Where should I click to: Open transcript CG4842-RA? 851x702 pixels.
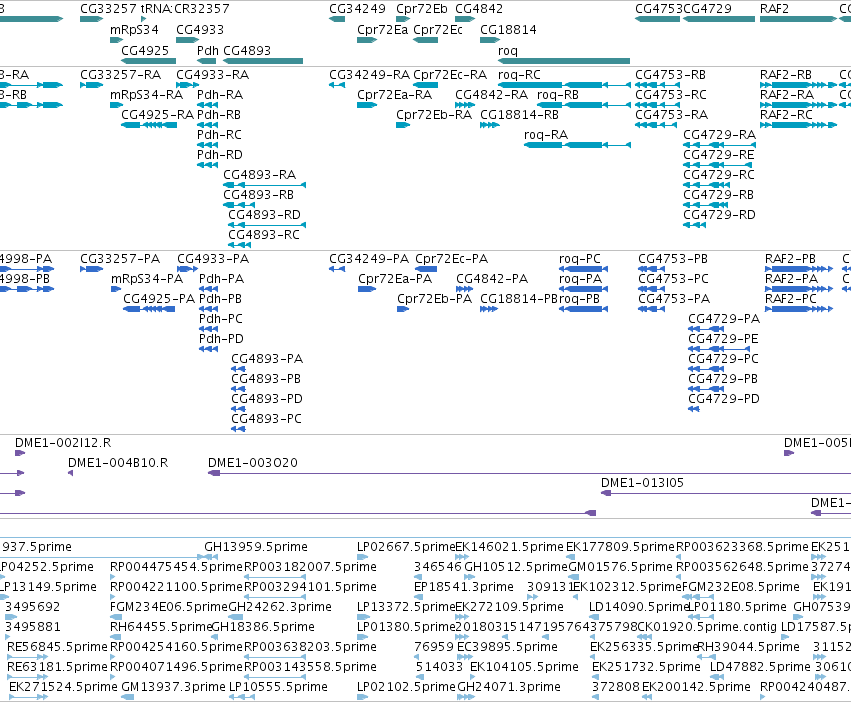point(491,94)
